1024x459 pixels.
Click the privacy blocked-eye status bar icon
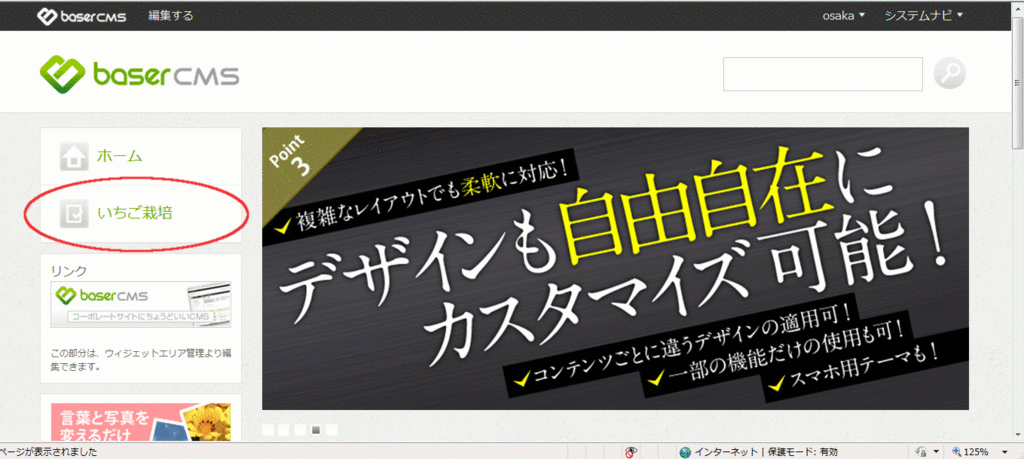pos(631,452)
